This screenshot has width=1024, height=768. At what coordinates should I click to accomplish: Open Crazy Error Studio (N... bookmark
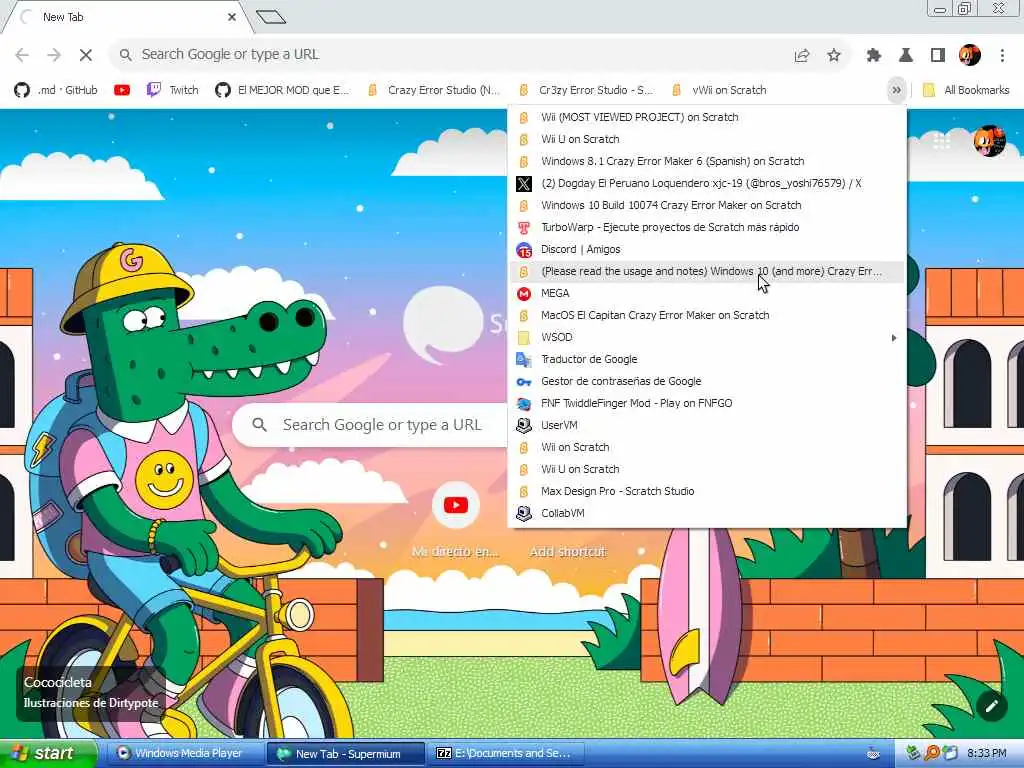point(434,90)
